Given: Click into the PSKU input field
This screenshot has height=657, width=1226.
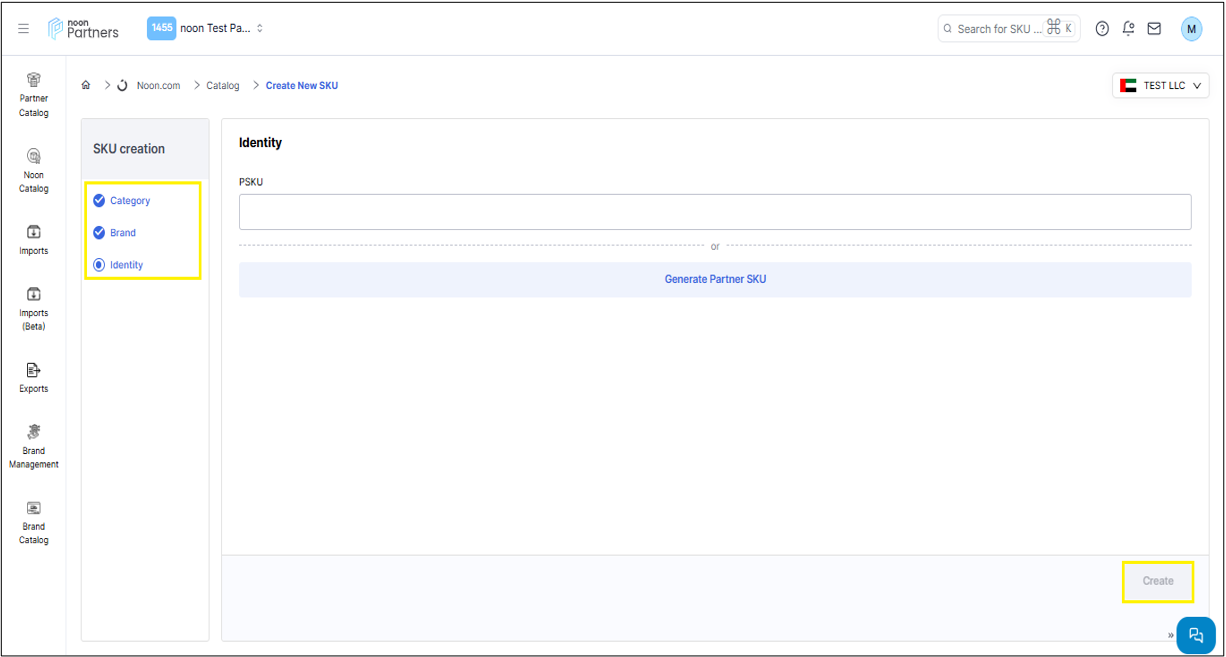Looking at the screenshot, I should point(715,212).
